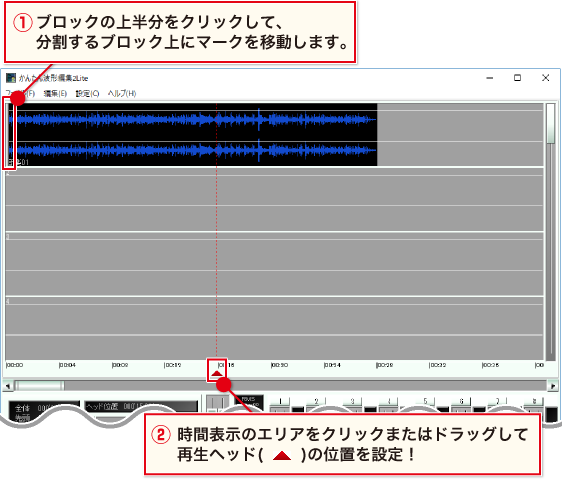Click the horizontal scrollbar left arrow

click(x=7, y=386)
